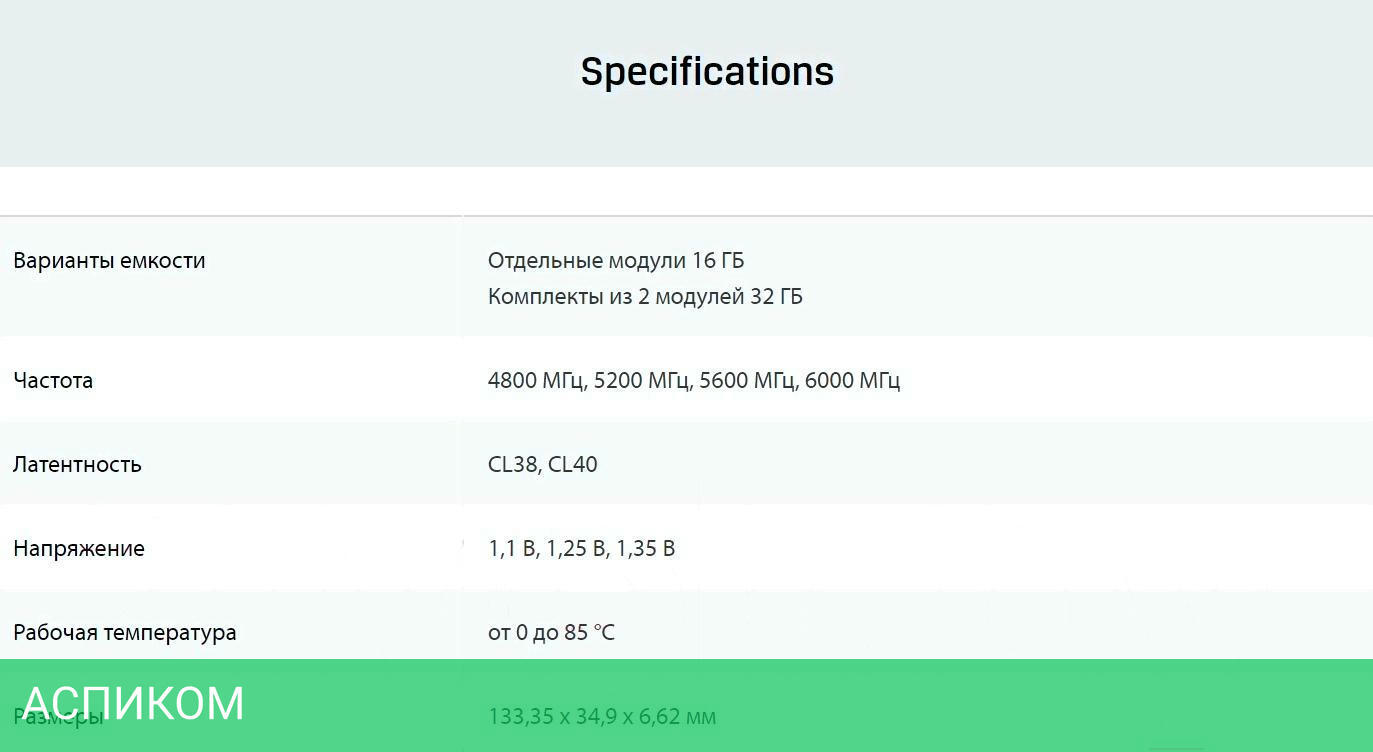The width and height of the screenshot is (1373, 752).
Task: Click the Отдельные модули 16 ГБ value
Action: coord(616,261)
